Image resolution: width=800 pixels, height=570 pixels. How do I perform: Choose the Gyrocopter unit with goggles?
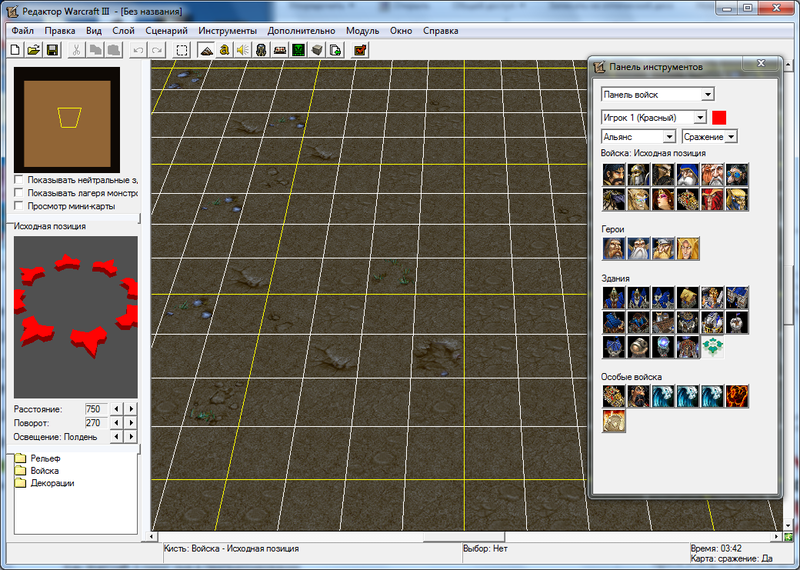coord(737,175)
